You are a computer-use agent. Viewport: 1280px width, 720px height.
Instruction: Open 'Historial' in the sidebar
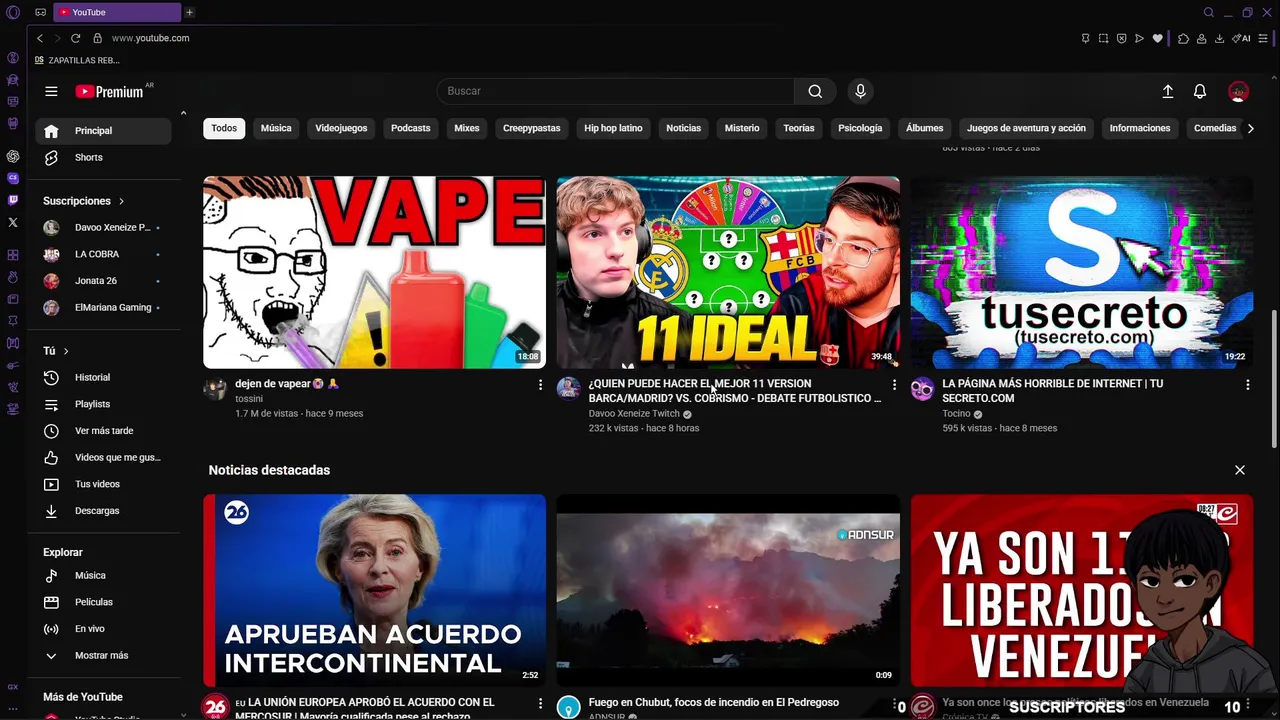[101, 377]
